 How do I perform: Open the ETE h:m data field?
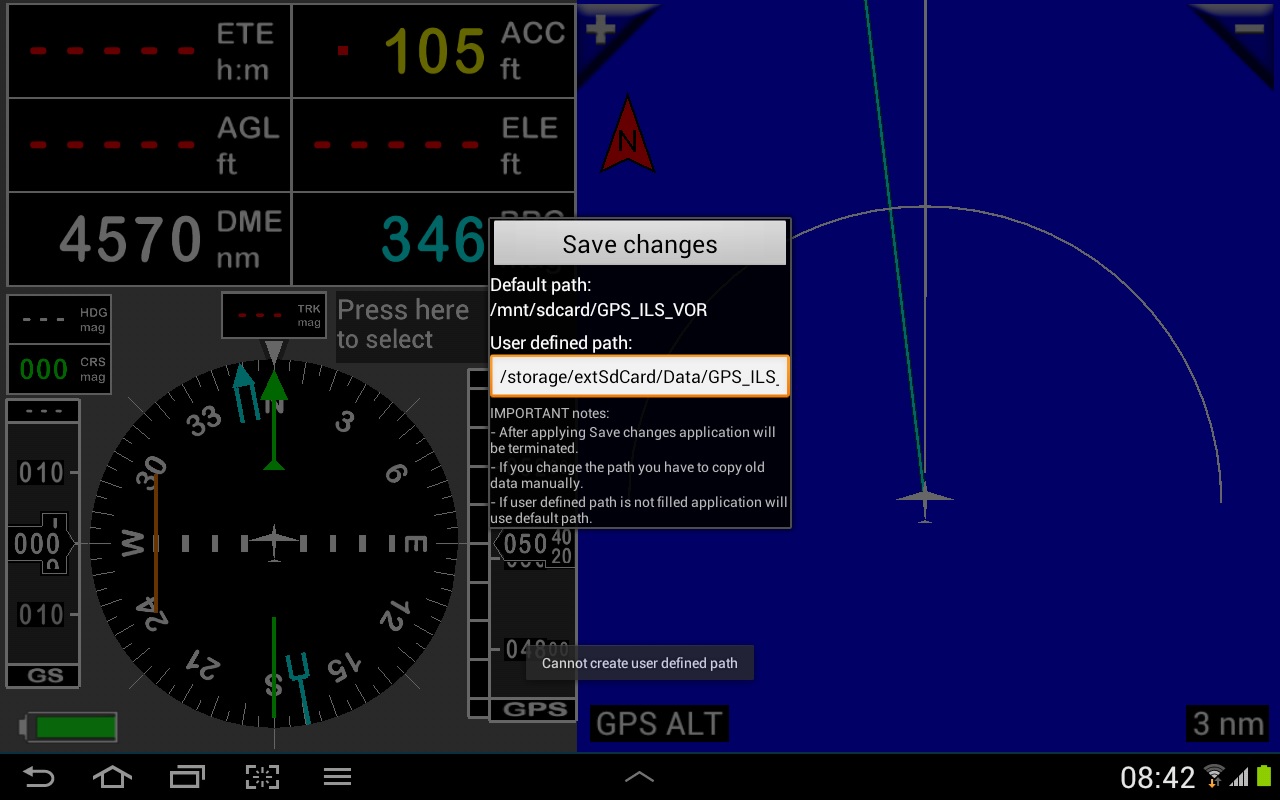[x=150, y=51]
